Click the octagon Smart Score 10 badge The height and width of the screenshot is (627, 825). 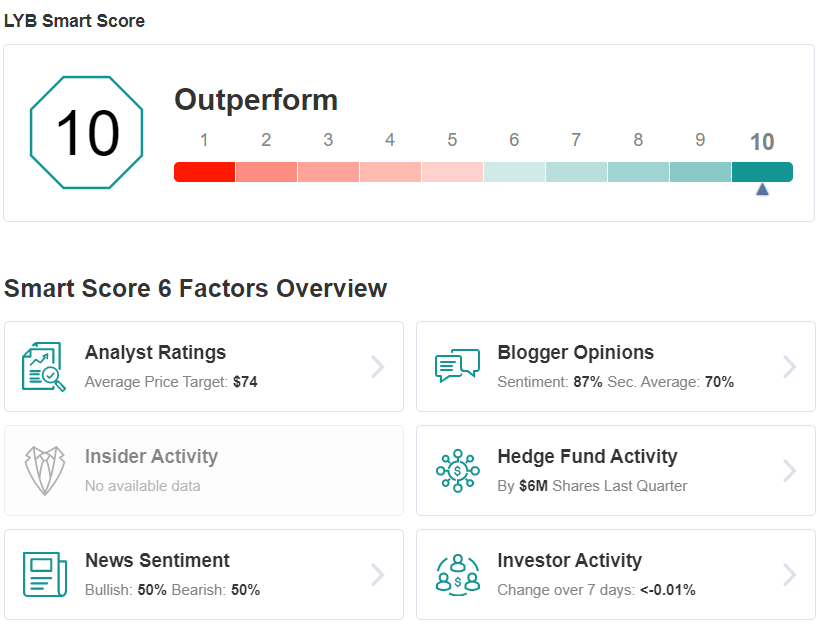(x=86, y=133)
